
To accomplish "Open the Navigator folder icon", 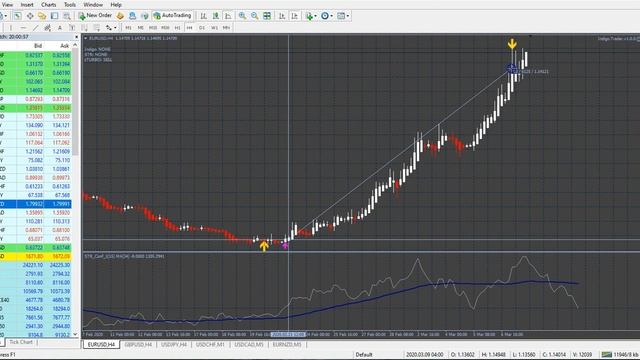I will tap(42, 16).
